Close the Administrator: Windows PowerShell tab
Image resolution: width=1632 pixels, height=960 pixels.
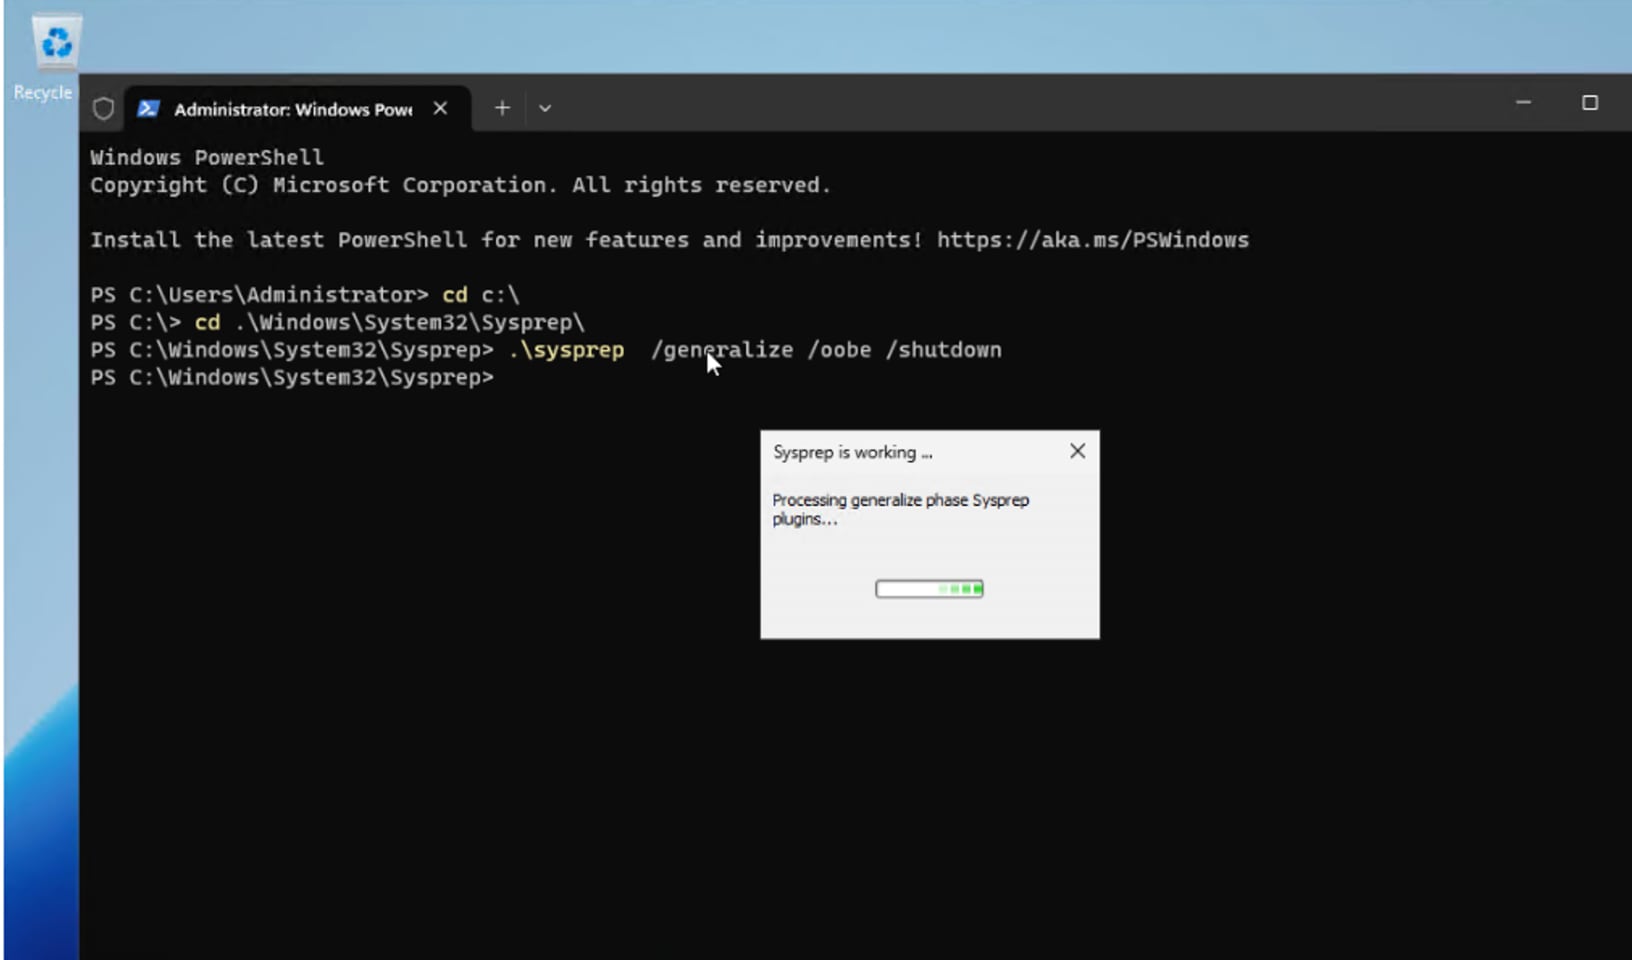[x=440, y=108]
